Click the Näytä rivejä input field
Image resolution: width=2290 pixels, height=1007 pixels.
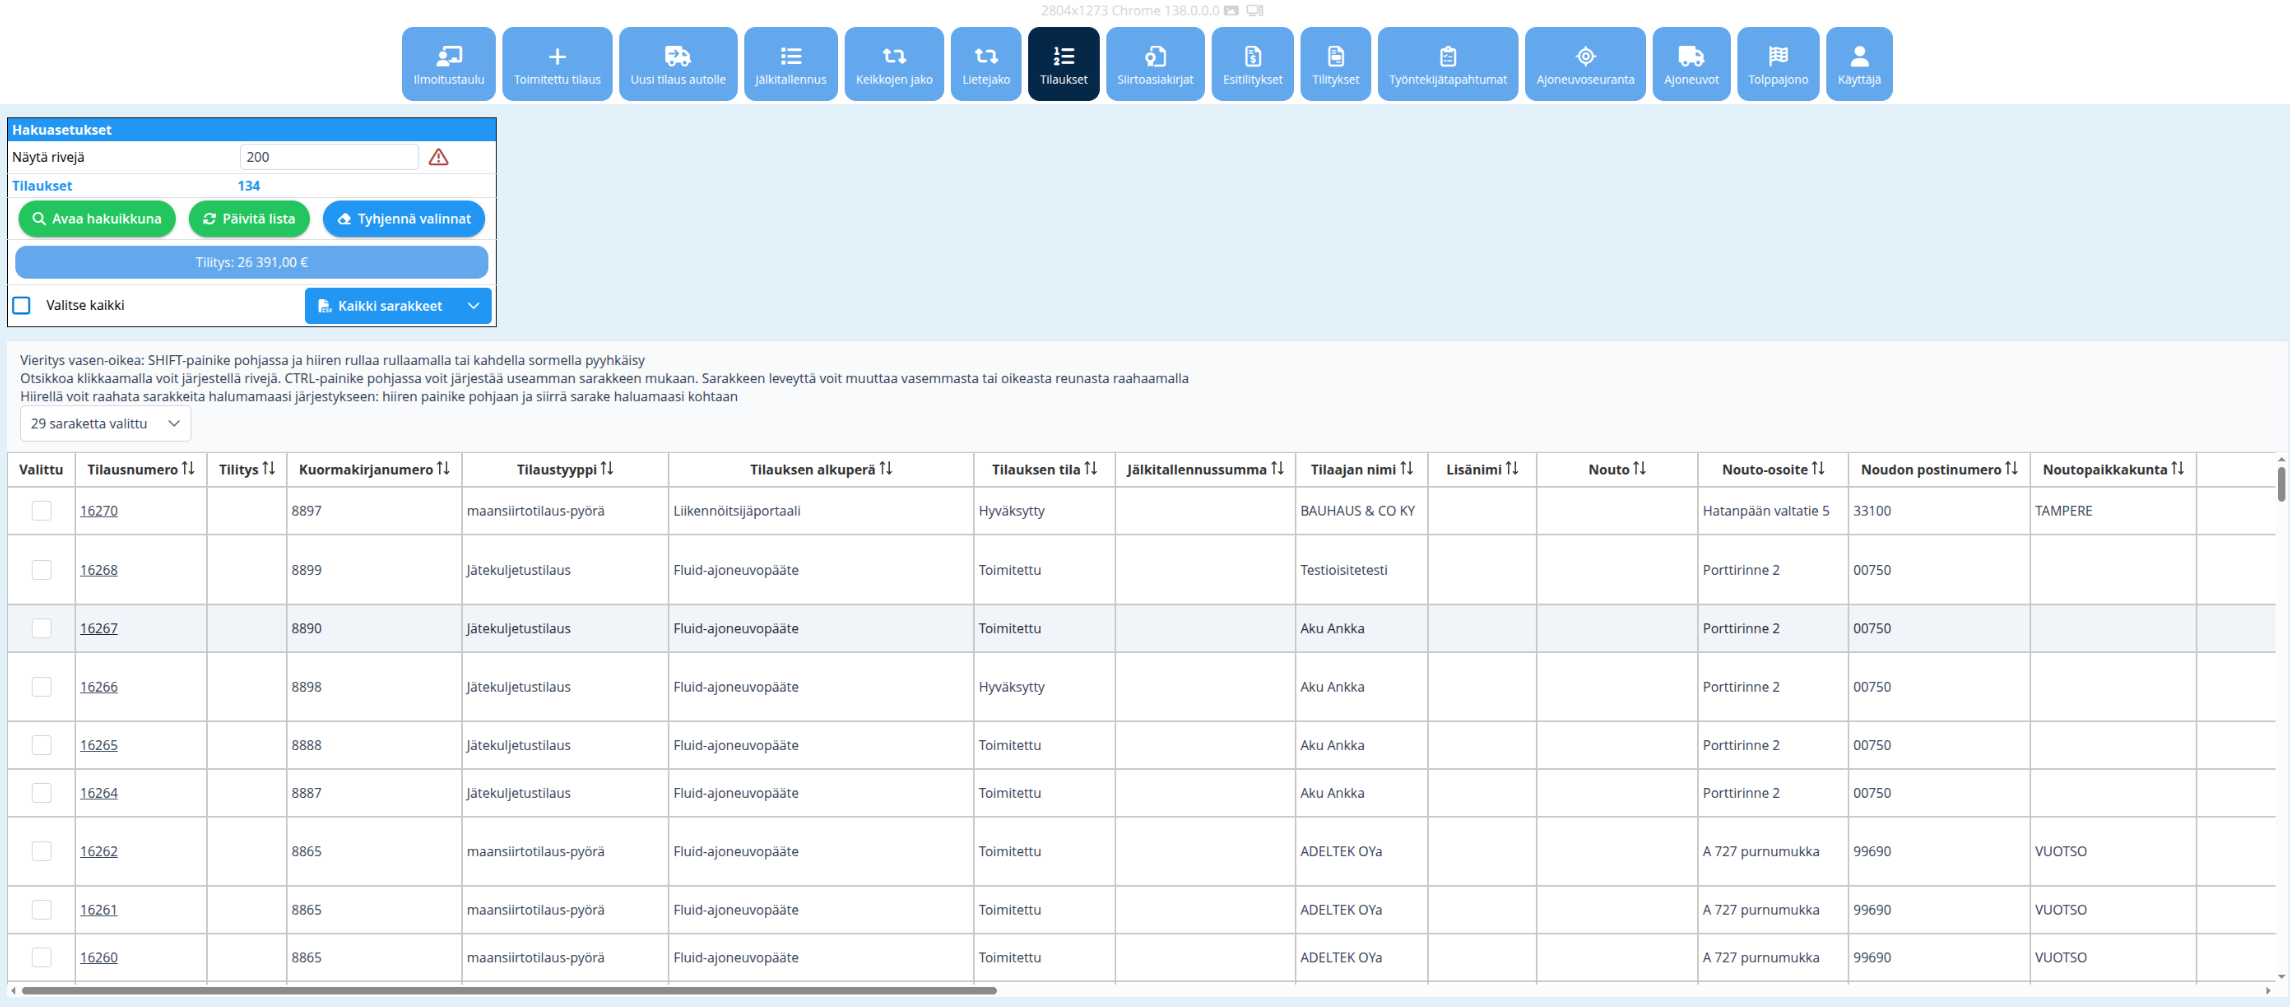click(x=329, y=157)
